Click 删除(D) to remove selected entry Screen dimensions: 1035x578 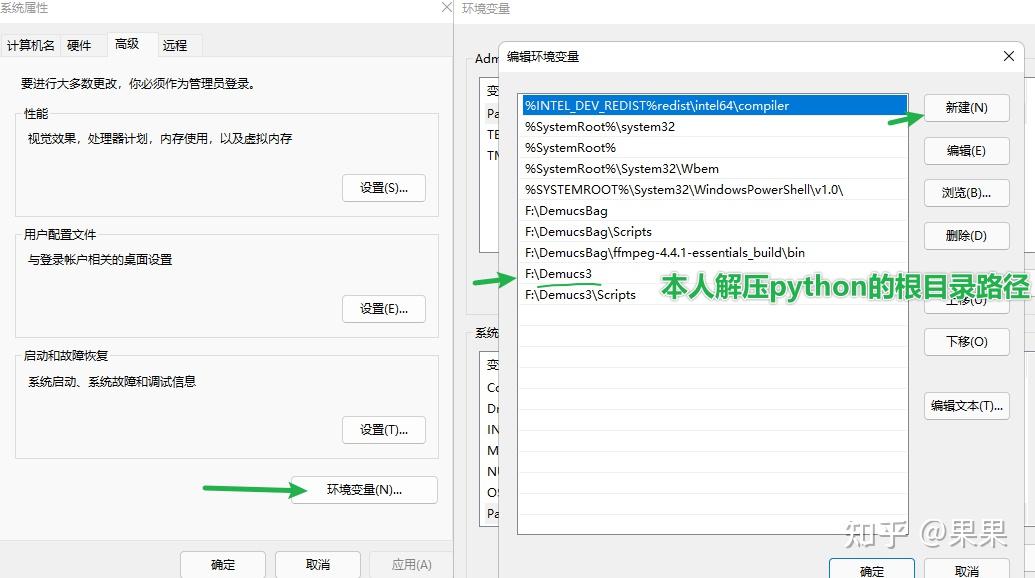[966, 236]
